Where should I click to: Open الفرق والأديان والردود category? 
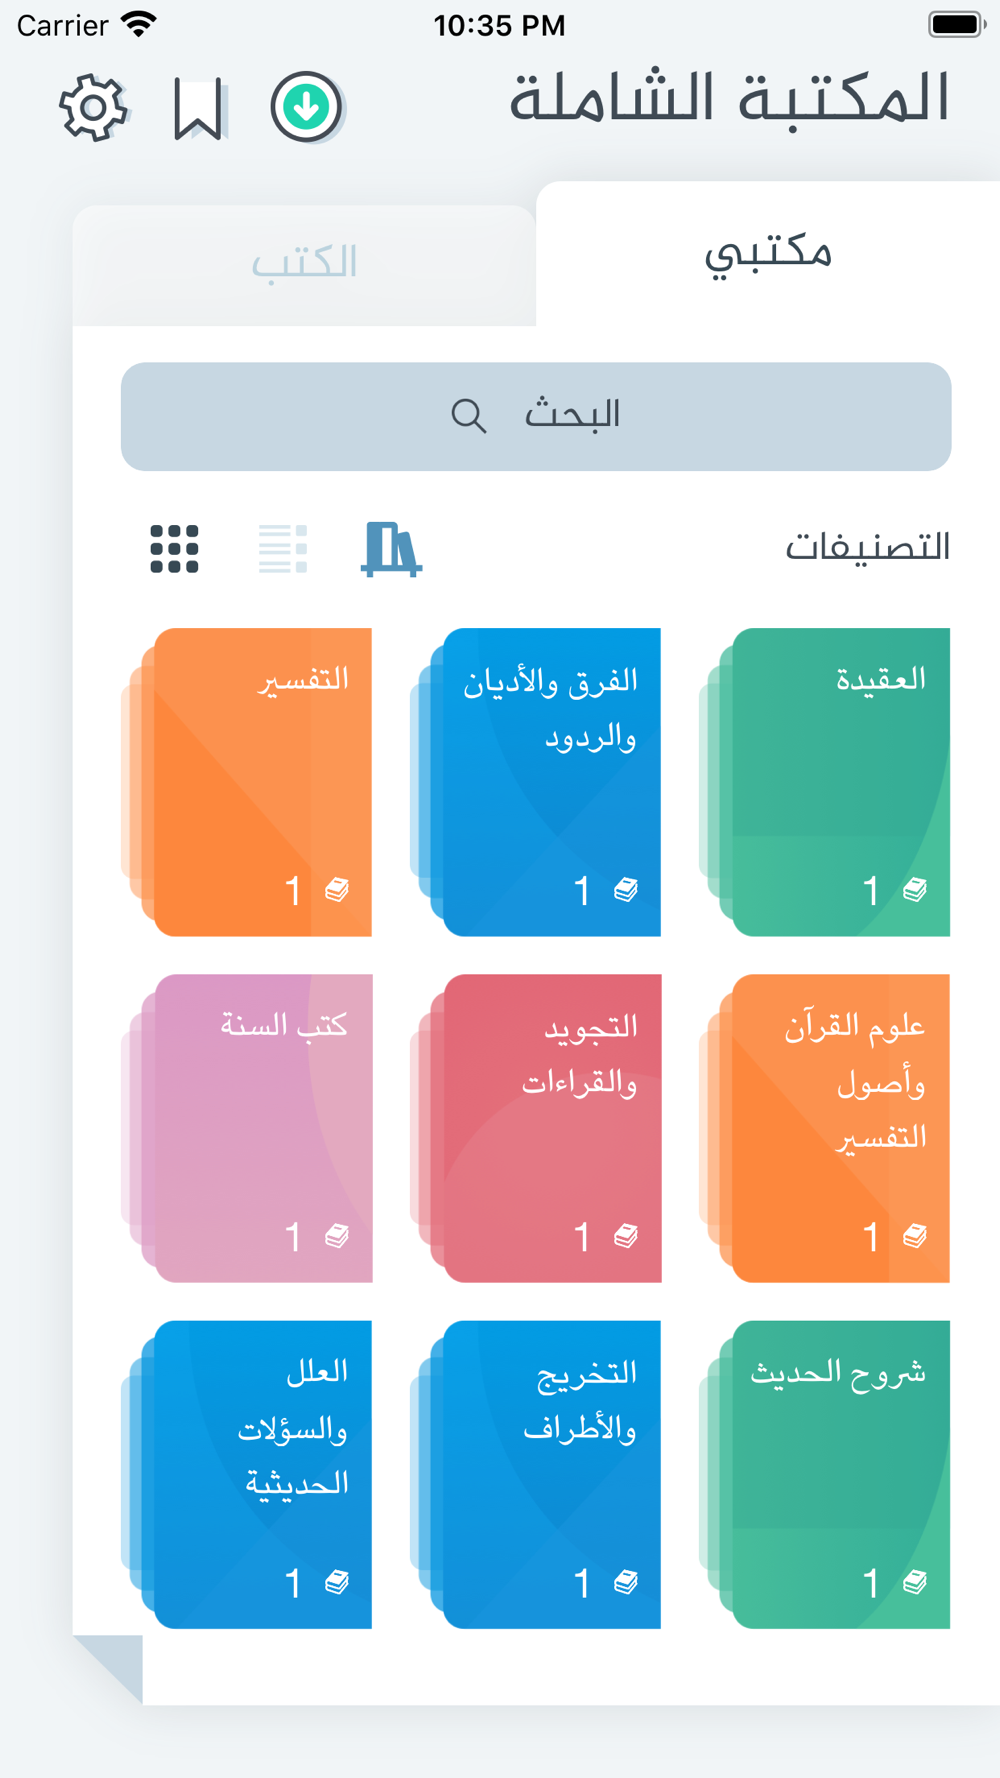[x=536, y=782]
